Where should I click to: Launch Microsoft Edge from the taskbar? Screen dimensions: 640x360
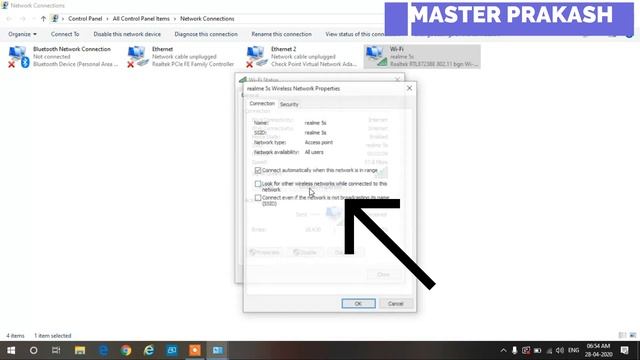click(x=103, y=350)
